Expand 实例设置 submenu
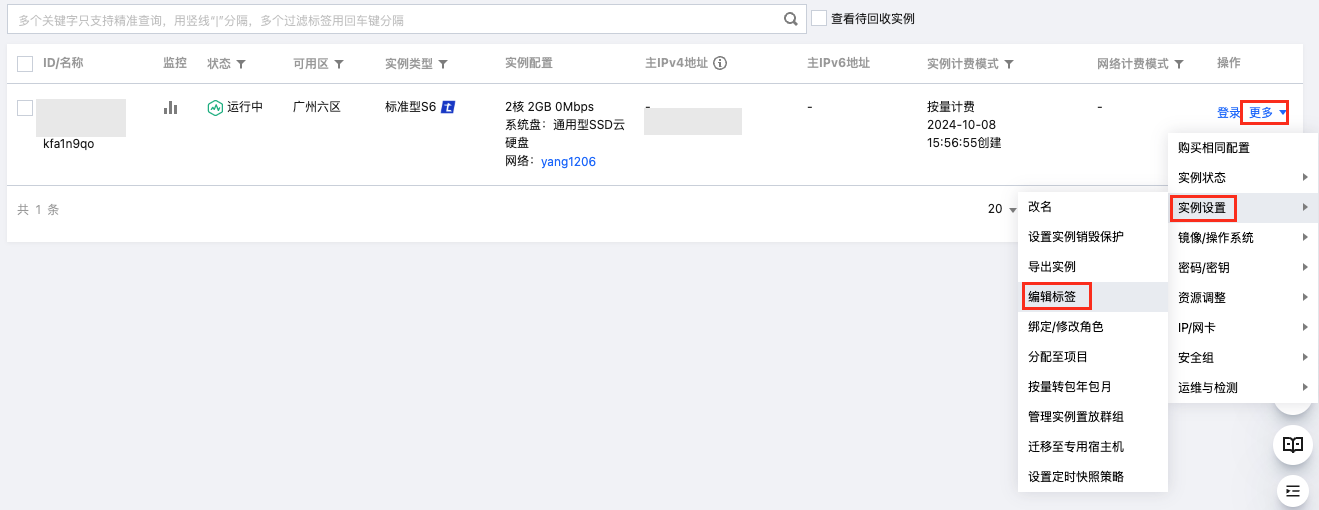1319x510 pixels. point(1243,207)
